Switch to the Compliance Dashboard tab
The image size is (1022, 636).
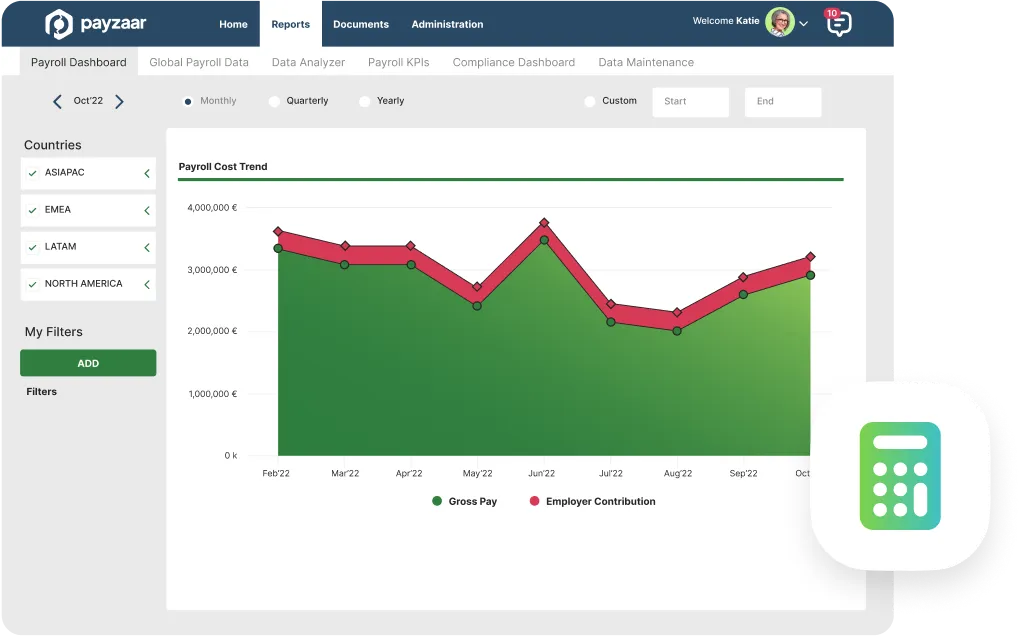tap(513, 62)
